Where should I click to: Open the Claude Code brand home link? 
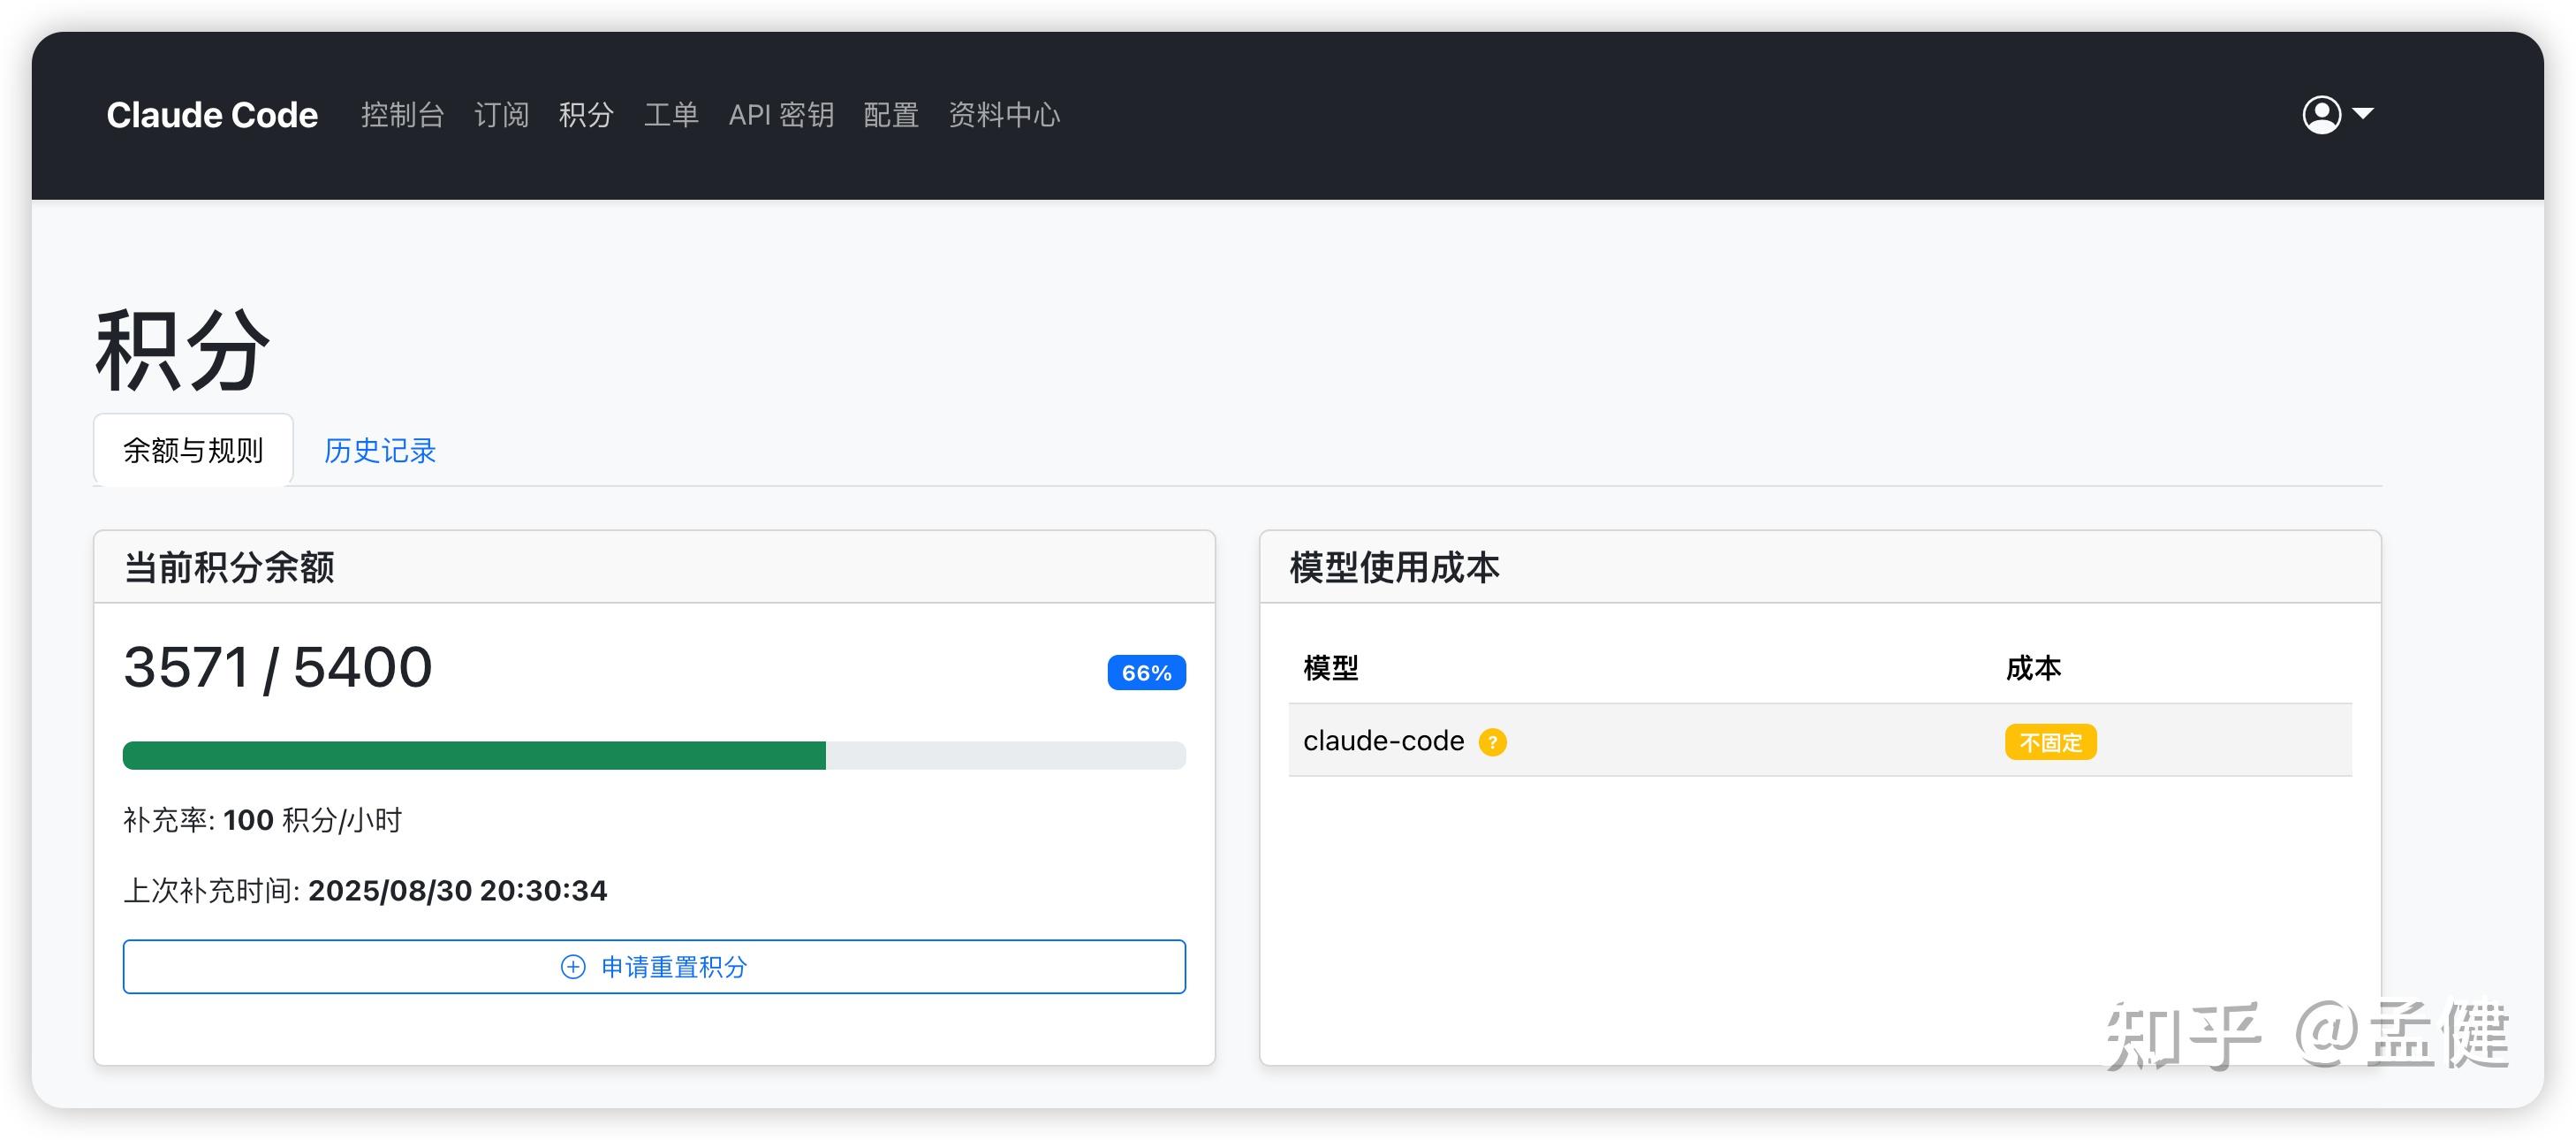point(212,115)
